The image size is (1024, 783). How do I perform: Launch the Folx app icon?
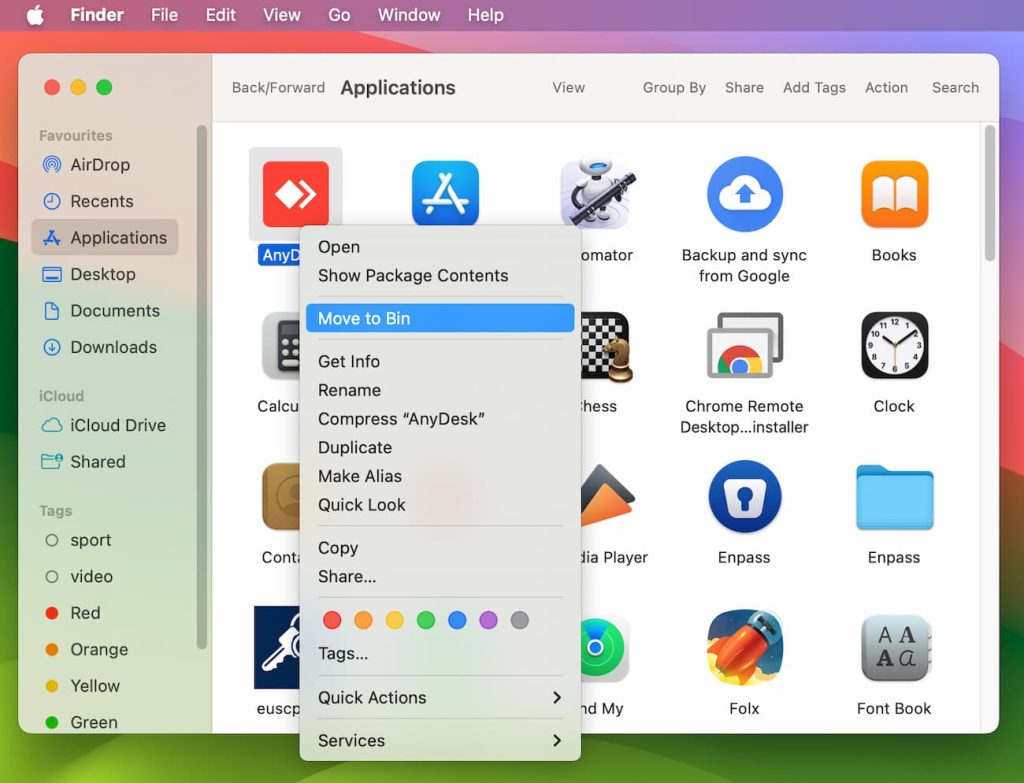point(744,648)
